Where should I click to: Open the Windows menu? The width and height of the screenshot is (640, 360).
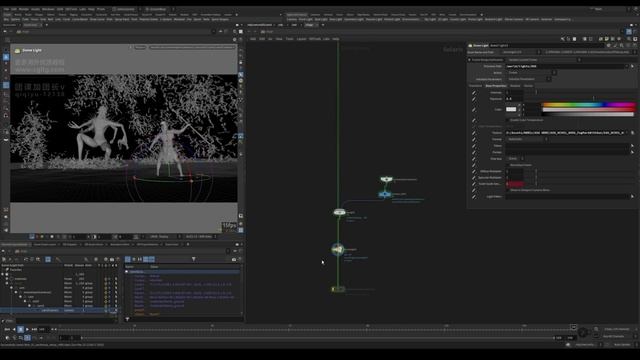pyautogui.click(x=48, y=9)
